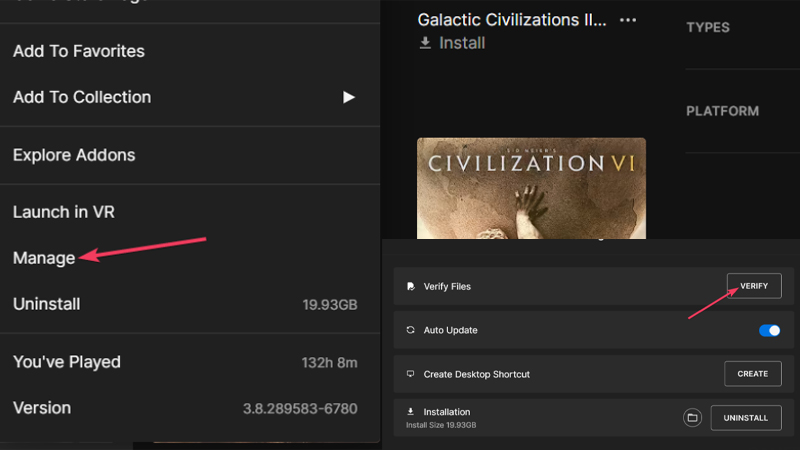Viewport: 800px width, 450px height.
Task: Toggle the Auto Update switch off
Action: click(x=769, y=331)
